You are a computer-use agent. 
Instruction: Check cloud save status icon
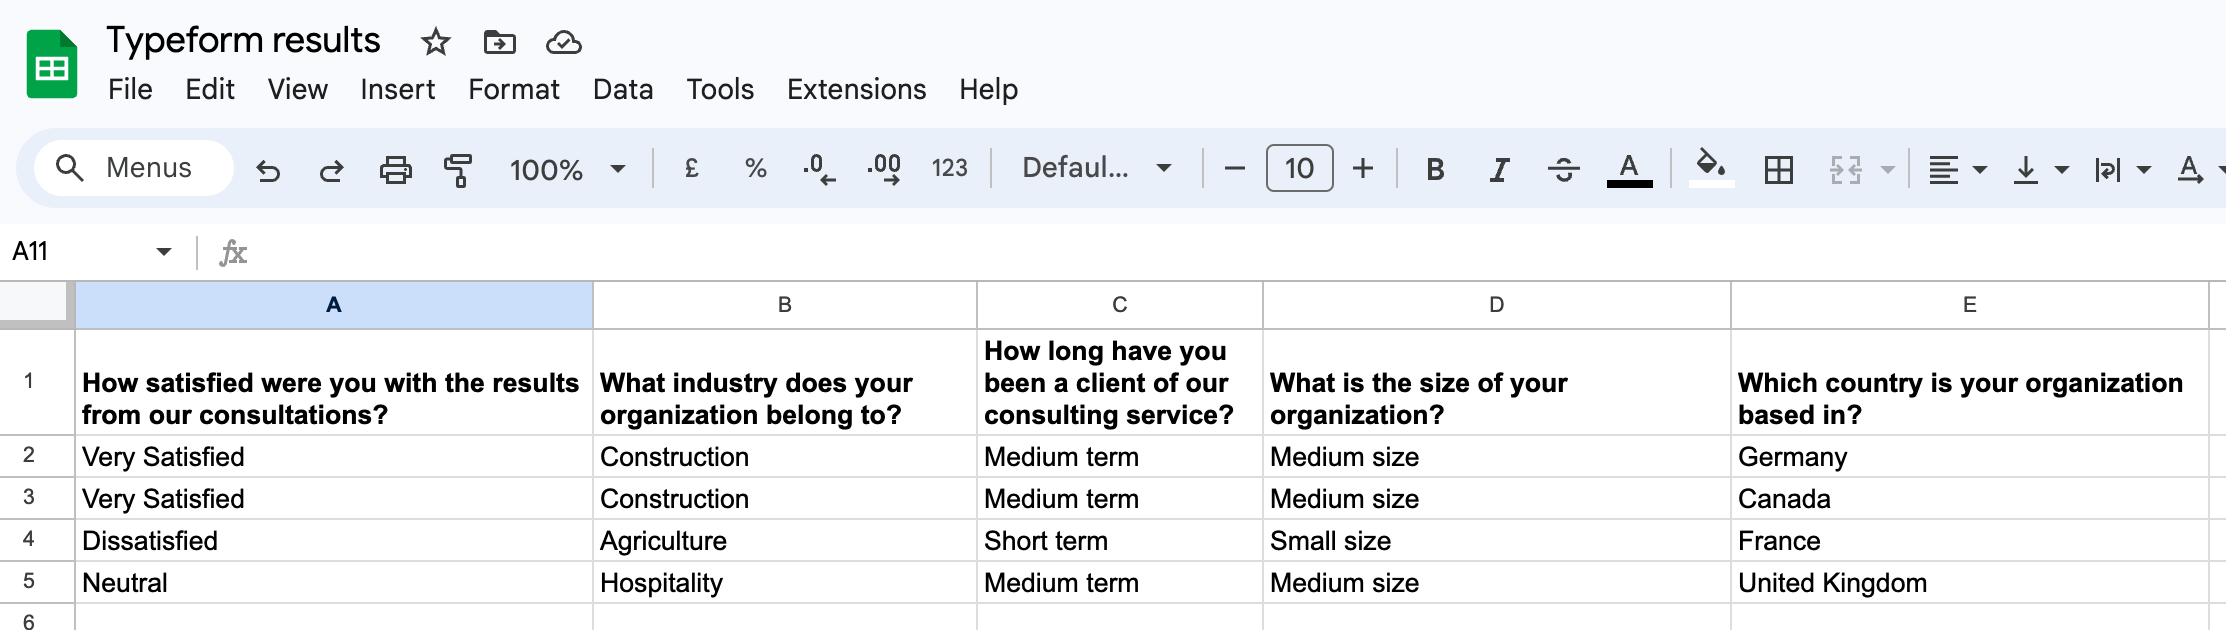click(563, 42)
